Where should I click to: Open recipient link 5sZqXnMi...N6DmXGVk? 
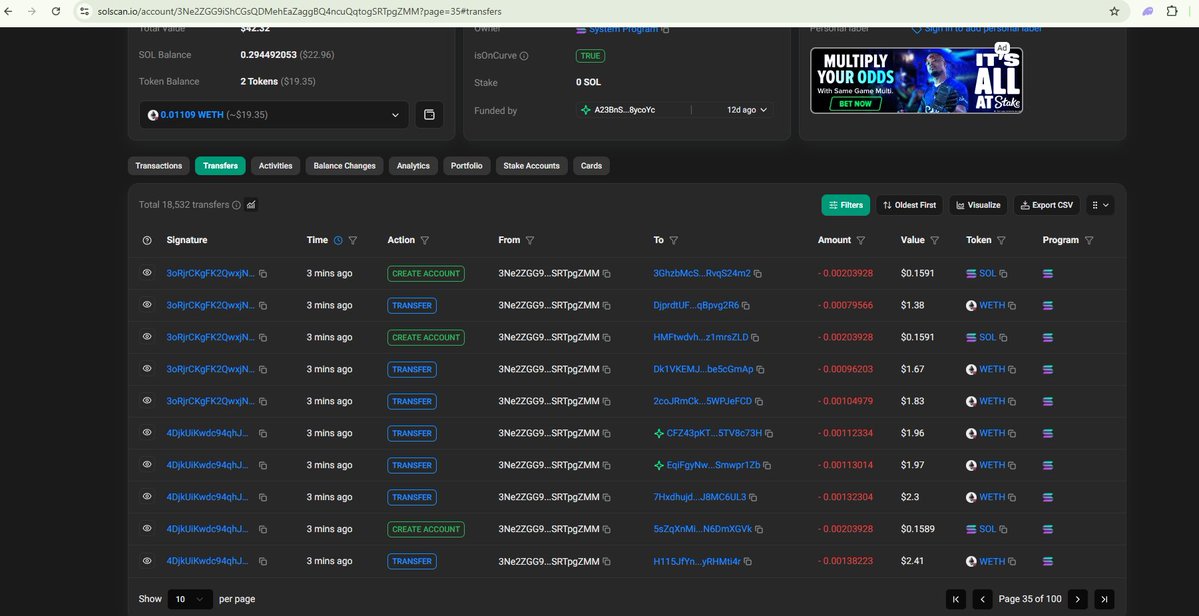(703, 529)
